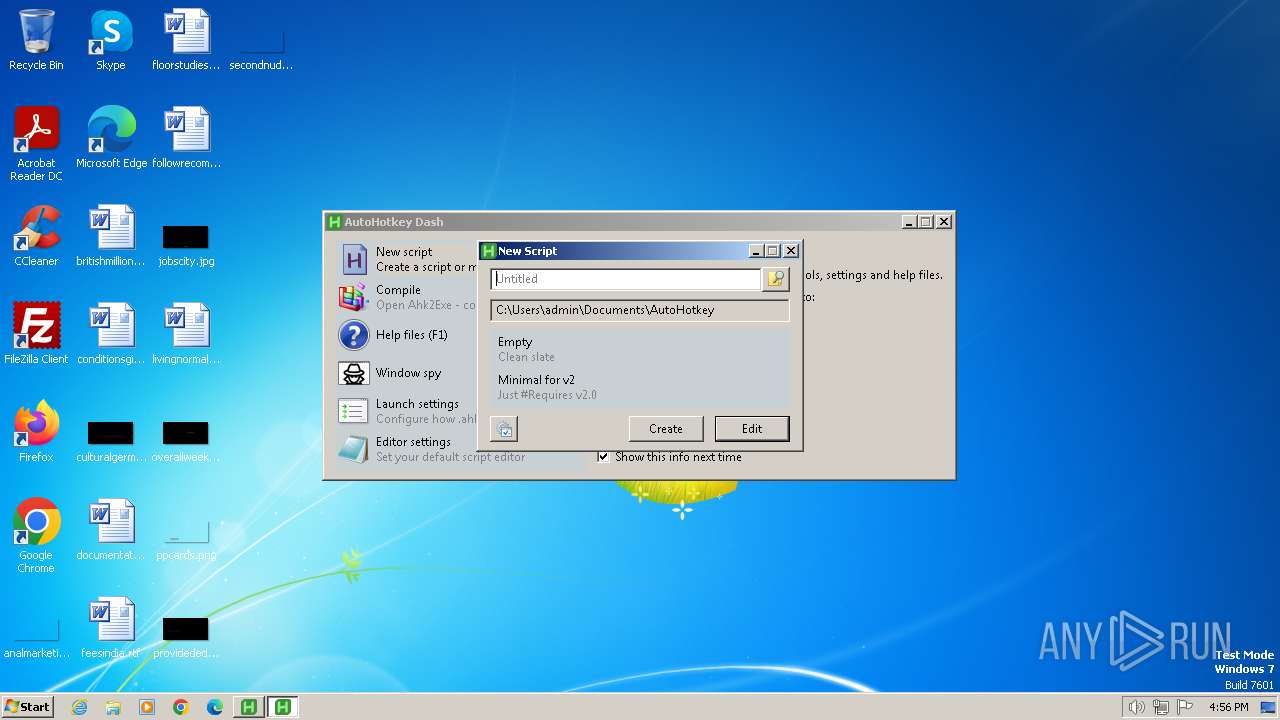The image size is (1280, 720).
Task: Focus the Untitled script name field
Action: click(626, 279)
